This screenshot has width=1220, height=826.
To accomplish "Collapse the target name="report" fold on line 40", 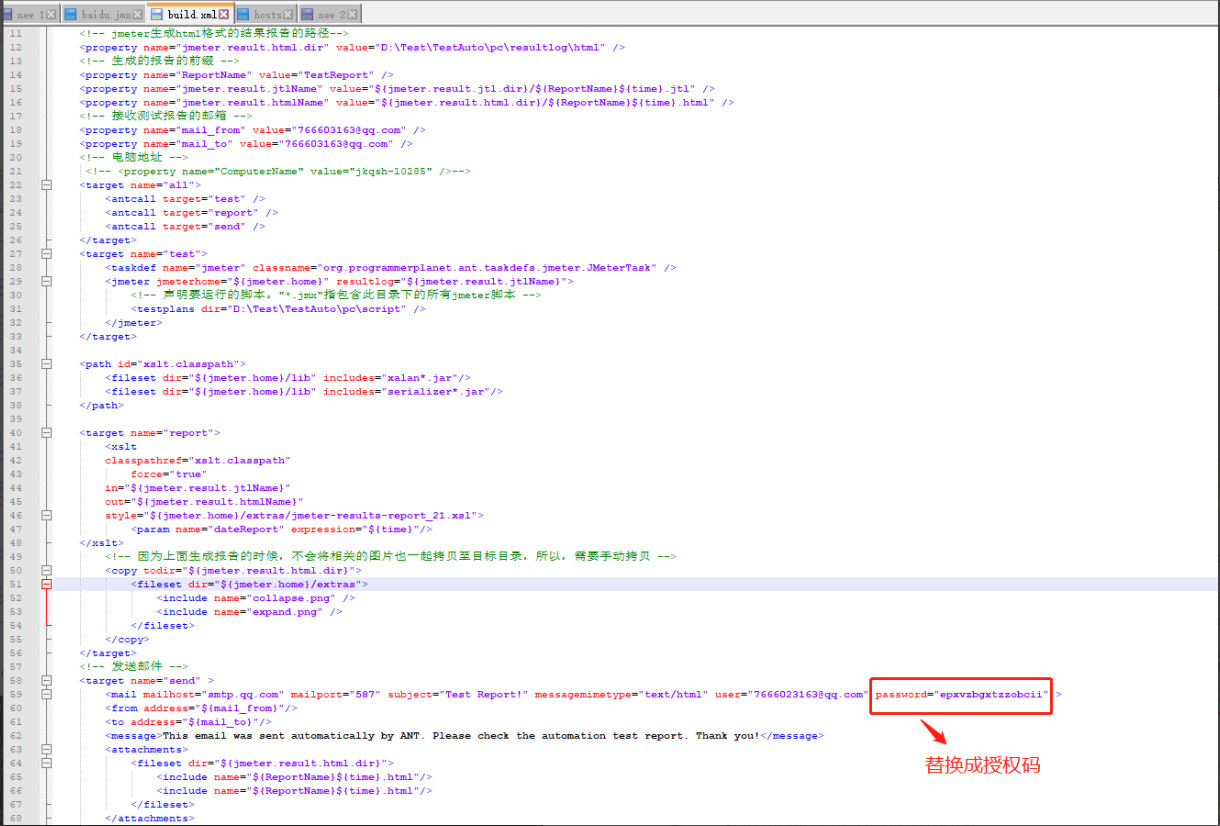I will (46, 433).
